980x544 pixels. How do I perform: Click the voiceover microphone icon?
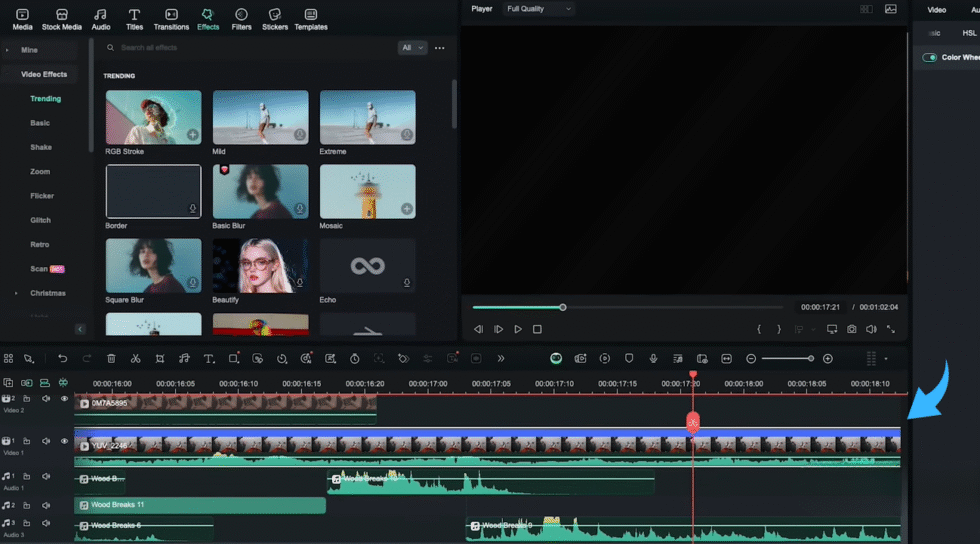(653, 358)
